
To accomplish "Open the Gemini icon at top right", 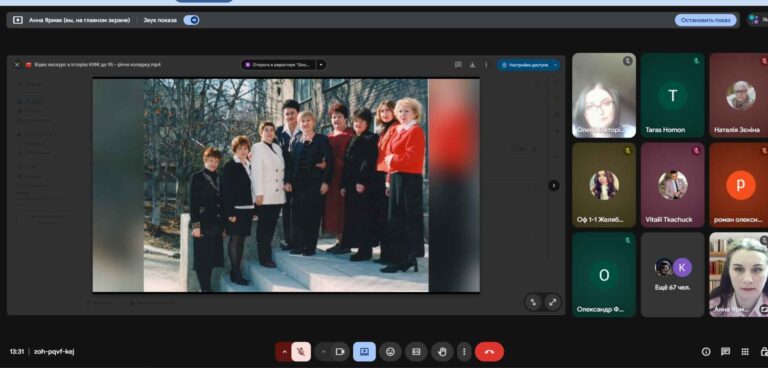I will click(753, 20).
